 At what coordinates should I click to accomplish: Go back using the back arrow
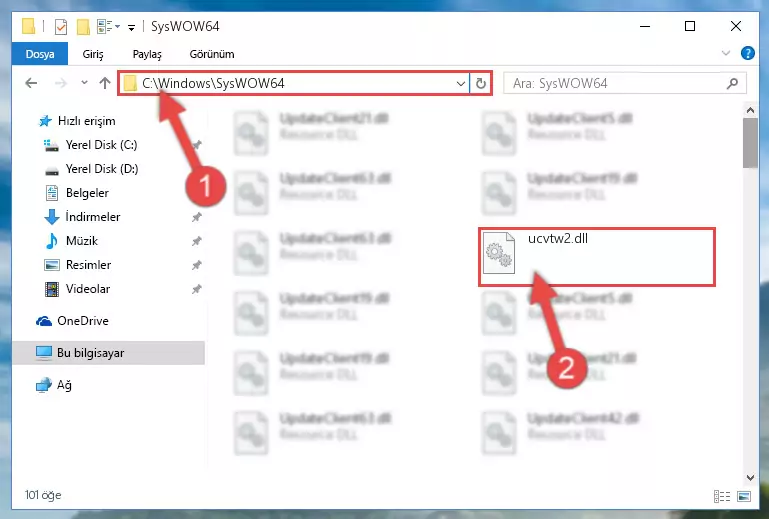(x=31, y=83)
